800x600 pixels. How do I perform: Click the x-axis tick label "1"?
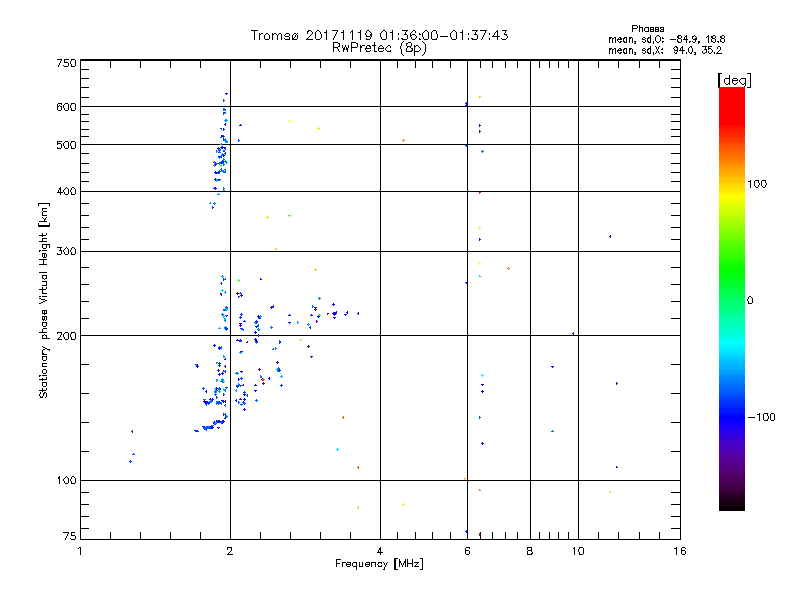[x=80, y=551]
